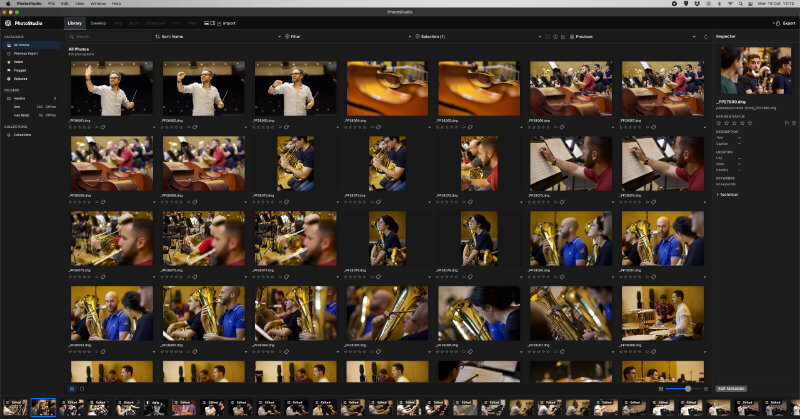Open the View menu
Viewport: 800px width, 419px height.
click(80, 4)
